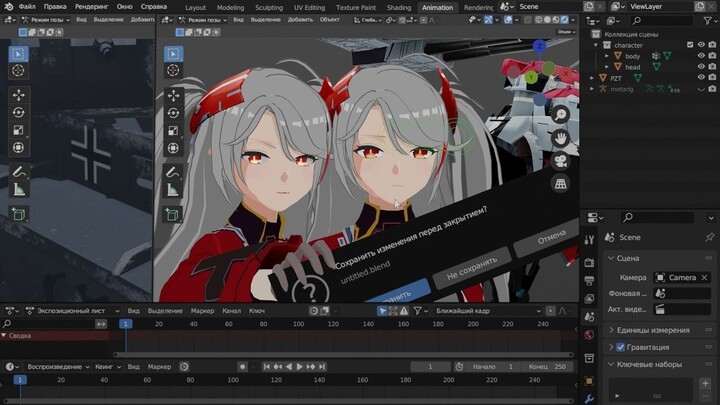
Task: Hide the character collection with eye icon
Action: [701, 45]
